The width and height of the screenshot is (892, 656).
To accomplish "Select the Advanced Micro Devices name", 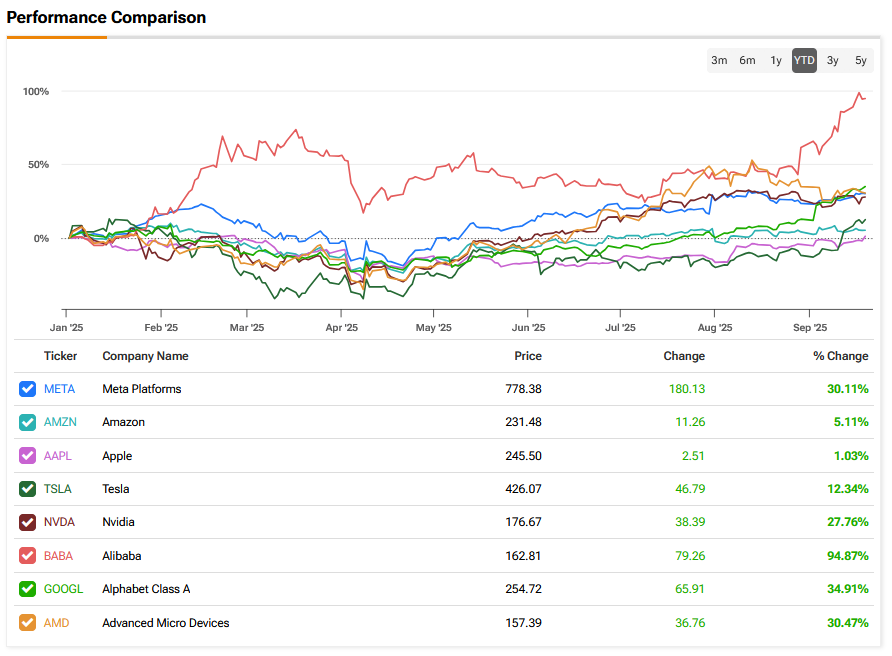I will [166, 623].
